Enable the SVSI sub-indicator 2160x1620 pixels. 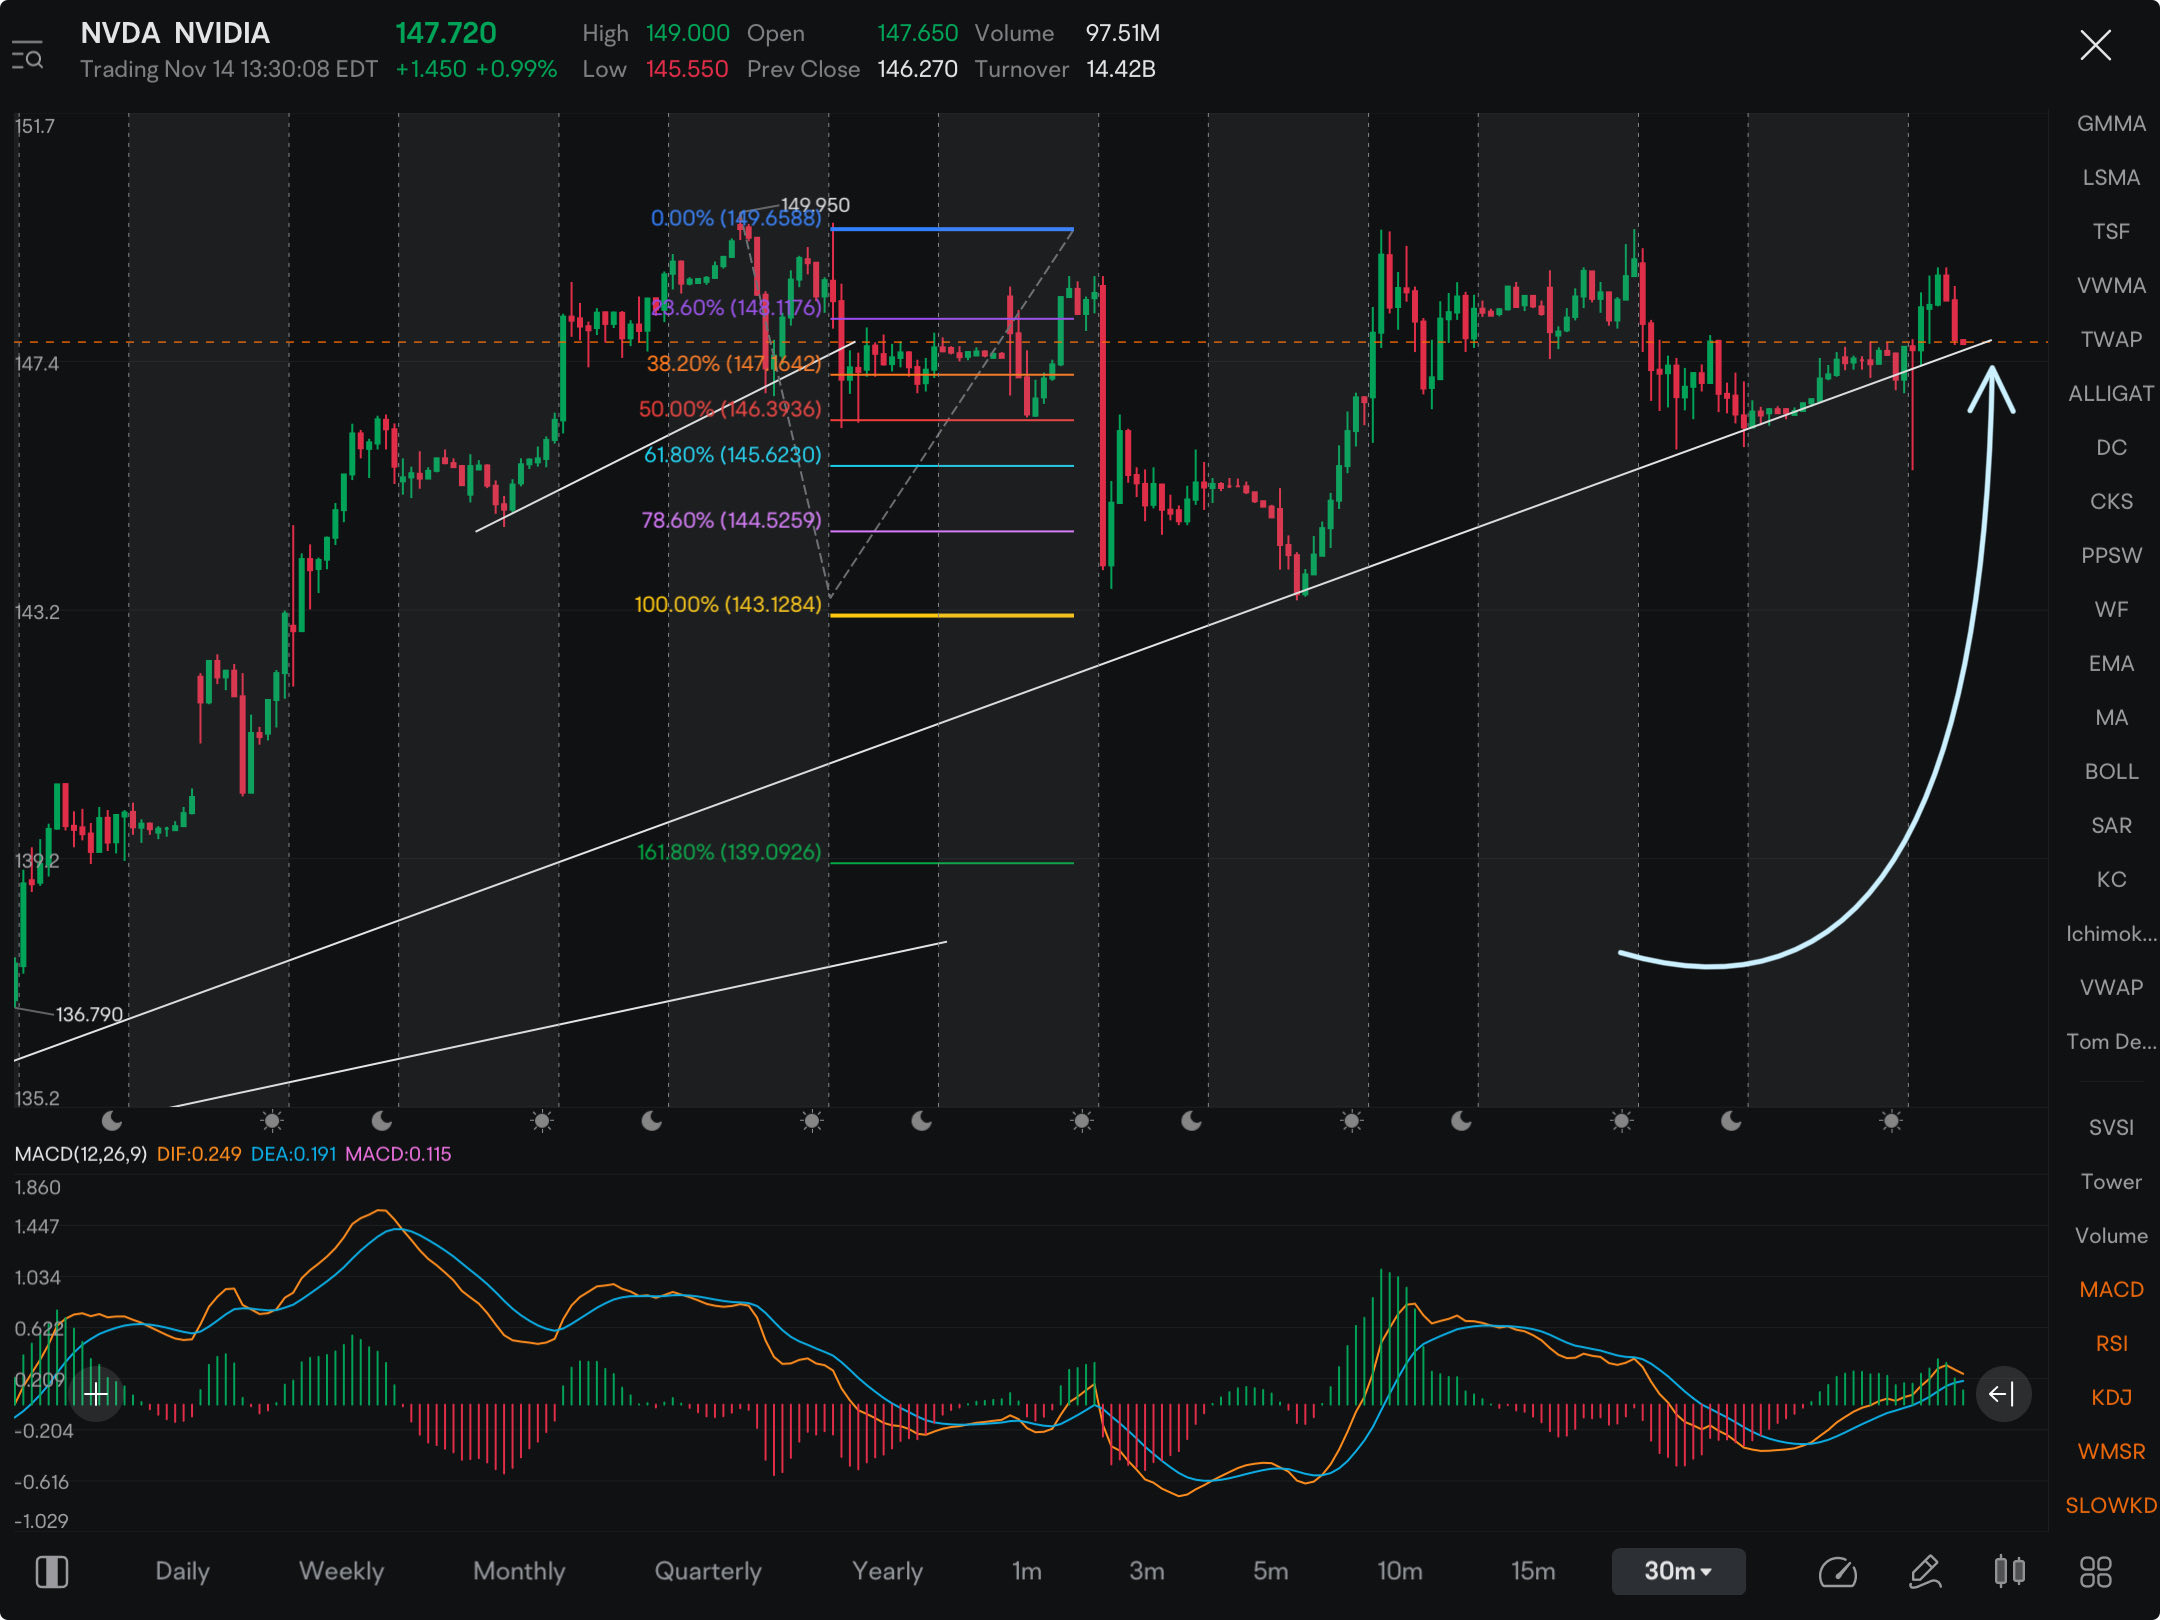pos(2111,1128)
